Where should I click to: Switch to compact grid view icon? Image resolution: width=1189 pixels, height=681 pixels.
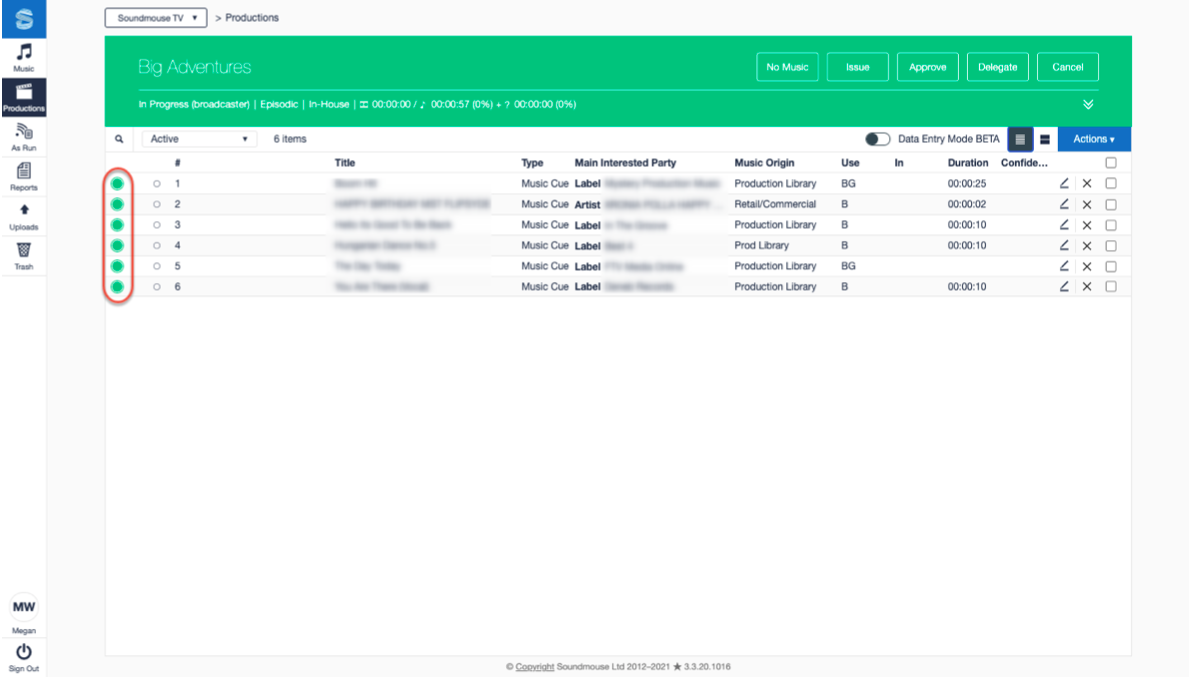[x=1020, y=140]
